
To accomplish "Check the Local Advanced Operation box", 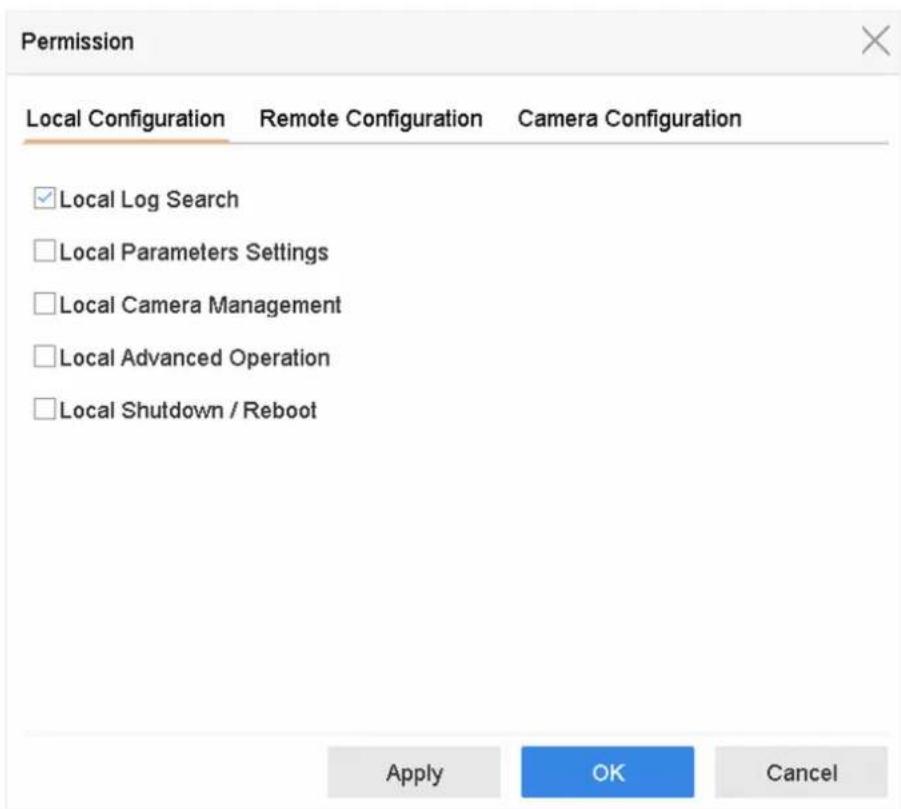I will [x=44, y=357].
